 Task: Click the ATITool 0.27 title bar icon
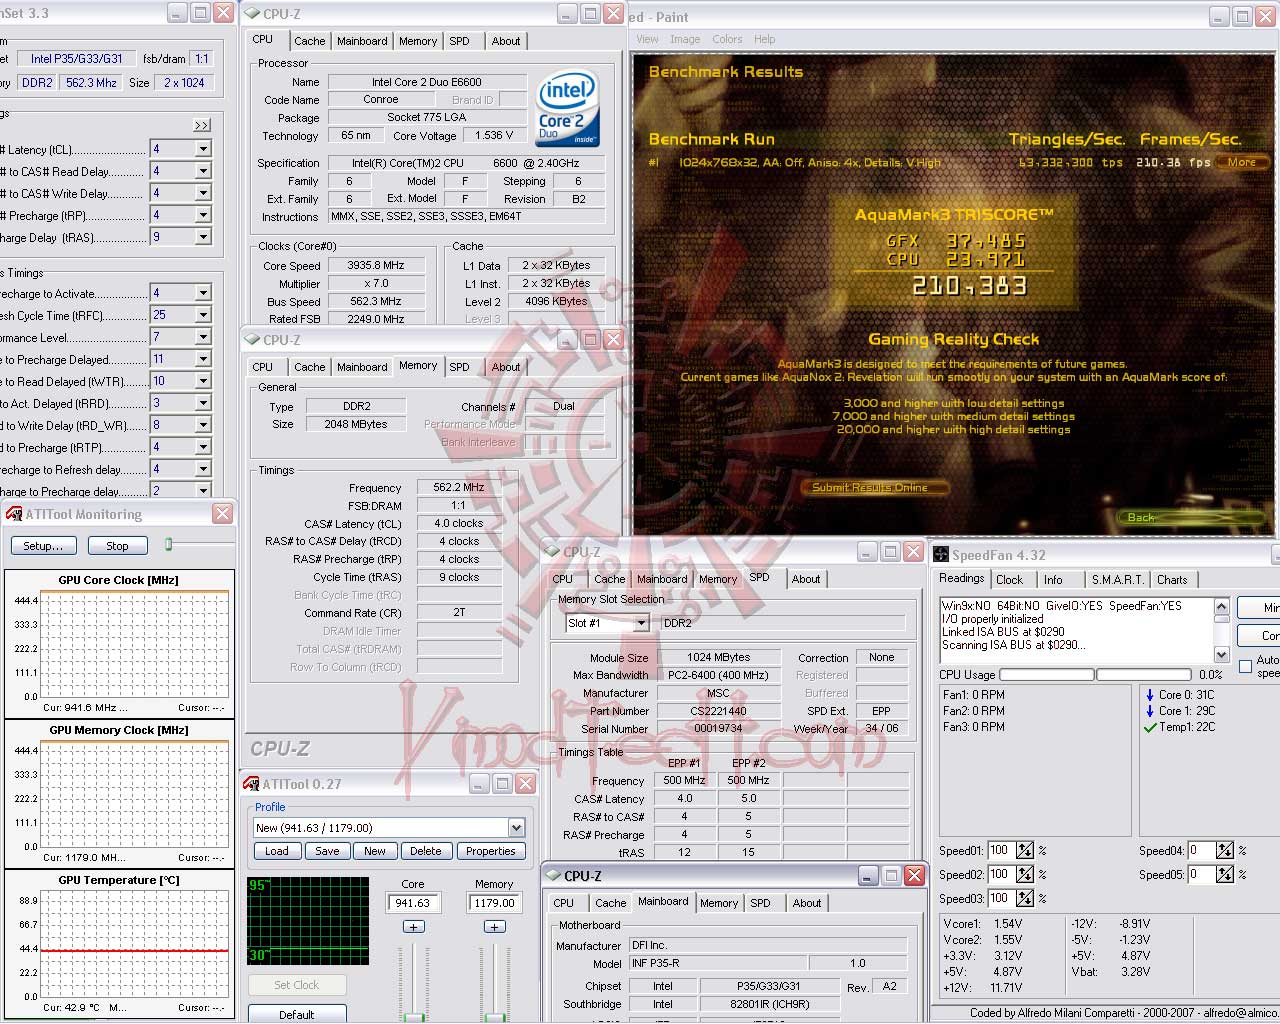pyautogui.click(x=251, y=784)
